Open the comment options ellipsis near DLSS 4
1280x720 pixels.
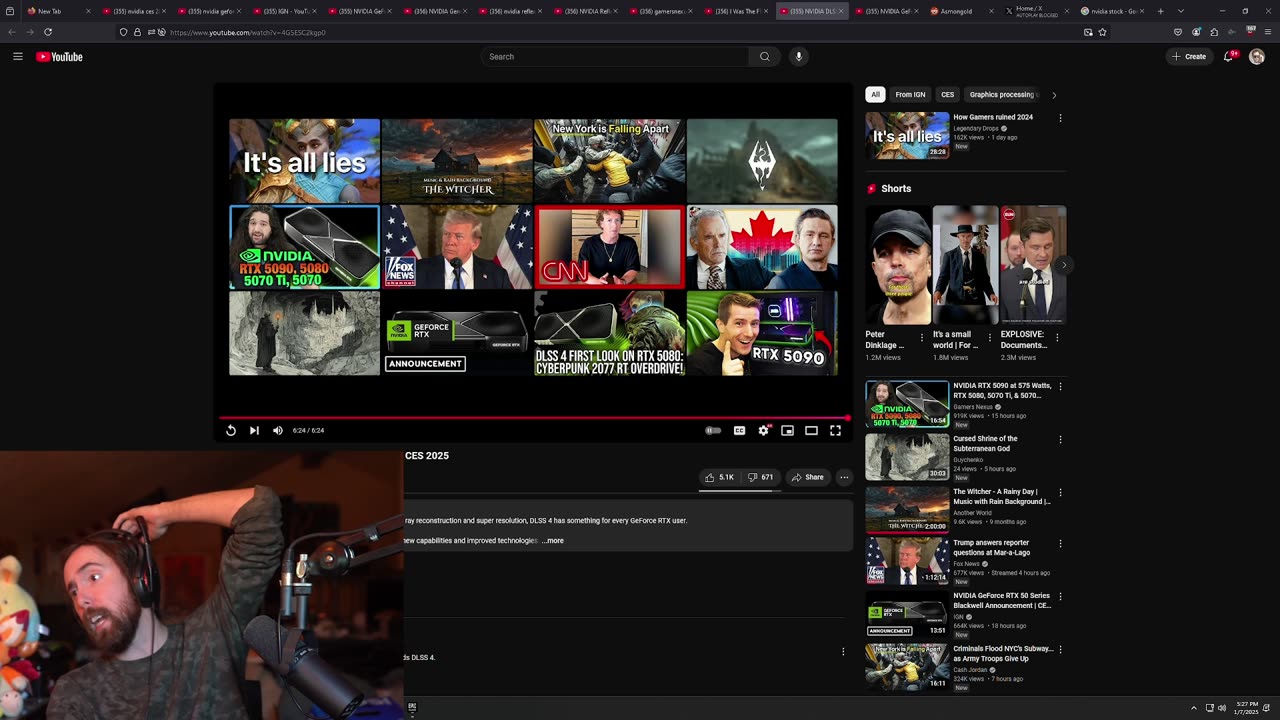click(x=843, y=652)
